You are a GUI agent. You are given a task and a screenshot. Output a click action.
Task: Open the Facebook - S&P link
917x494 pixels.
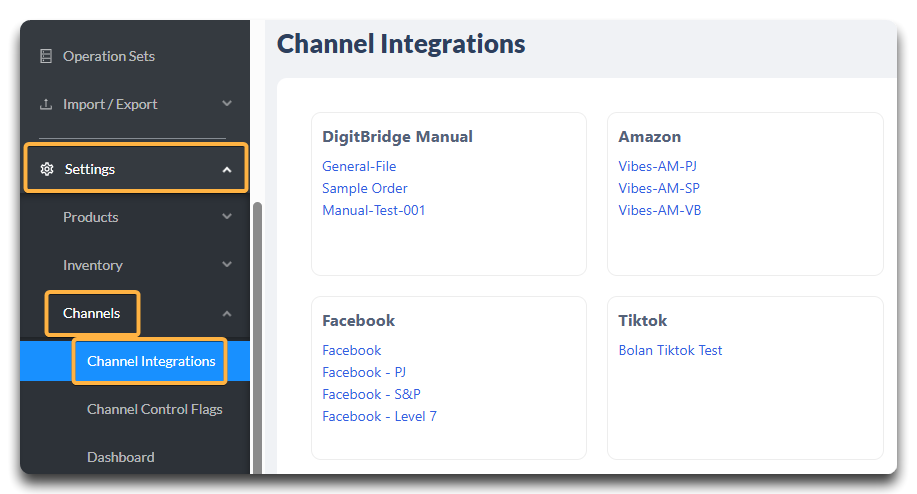click(x=371, y=394)
